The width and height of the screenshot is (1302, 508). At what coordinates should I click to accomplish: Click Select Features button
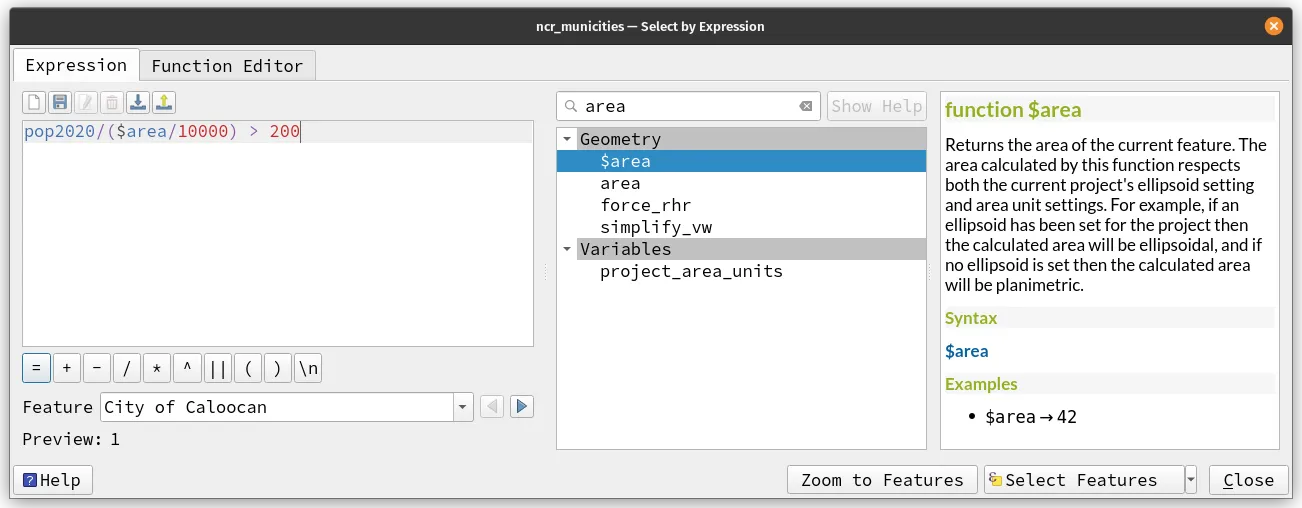1084,480
